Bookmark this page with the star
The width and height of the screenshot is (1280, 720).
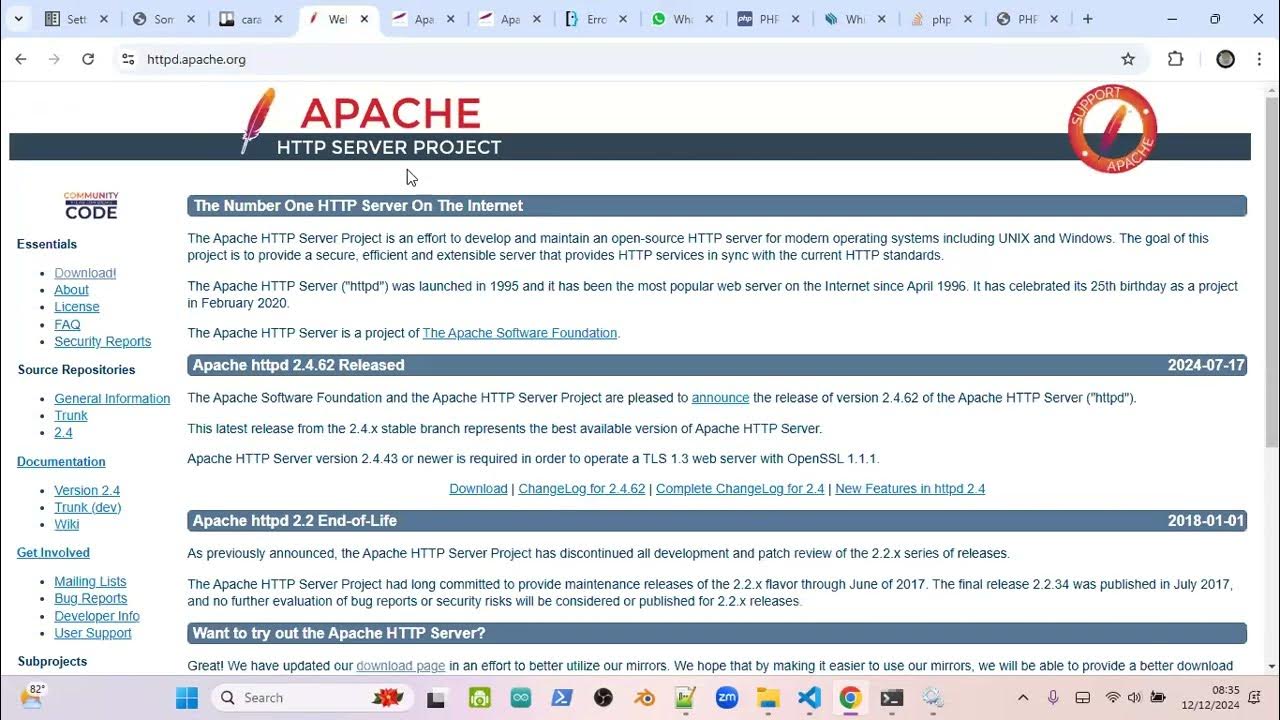[x=1128, y=59]
